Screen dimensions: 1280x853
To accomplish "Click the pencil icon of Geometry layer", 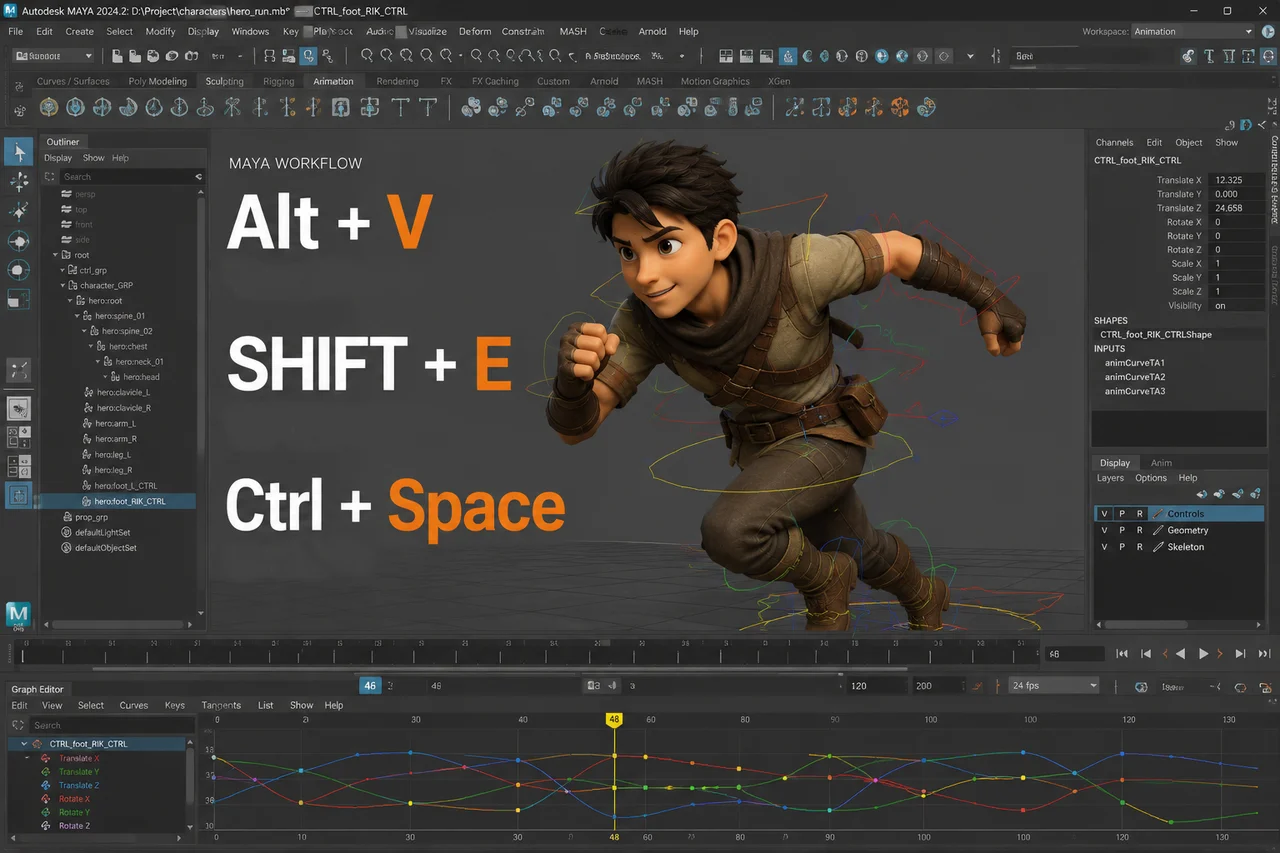I will (1158, 530).
